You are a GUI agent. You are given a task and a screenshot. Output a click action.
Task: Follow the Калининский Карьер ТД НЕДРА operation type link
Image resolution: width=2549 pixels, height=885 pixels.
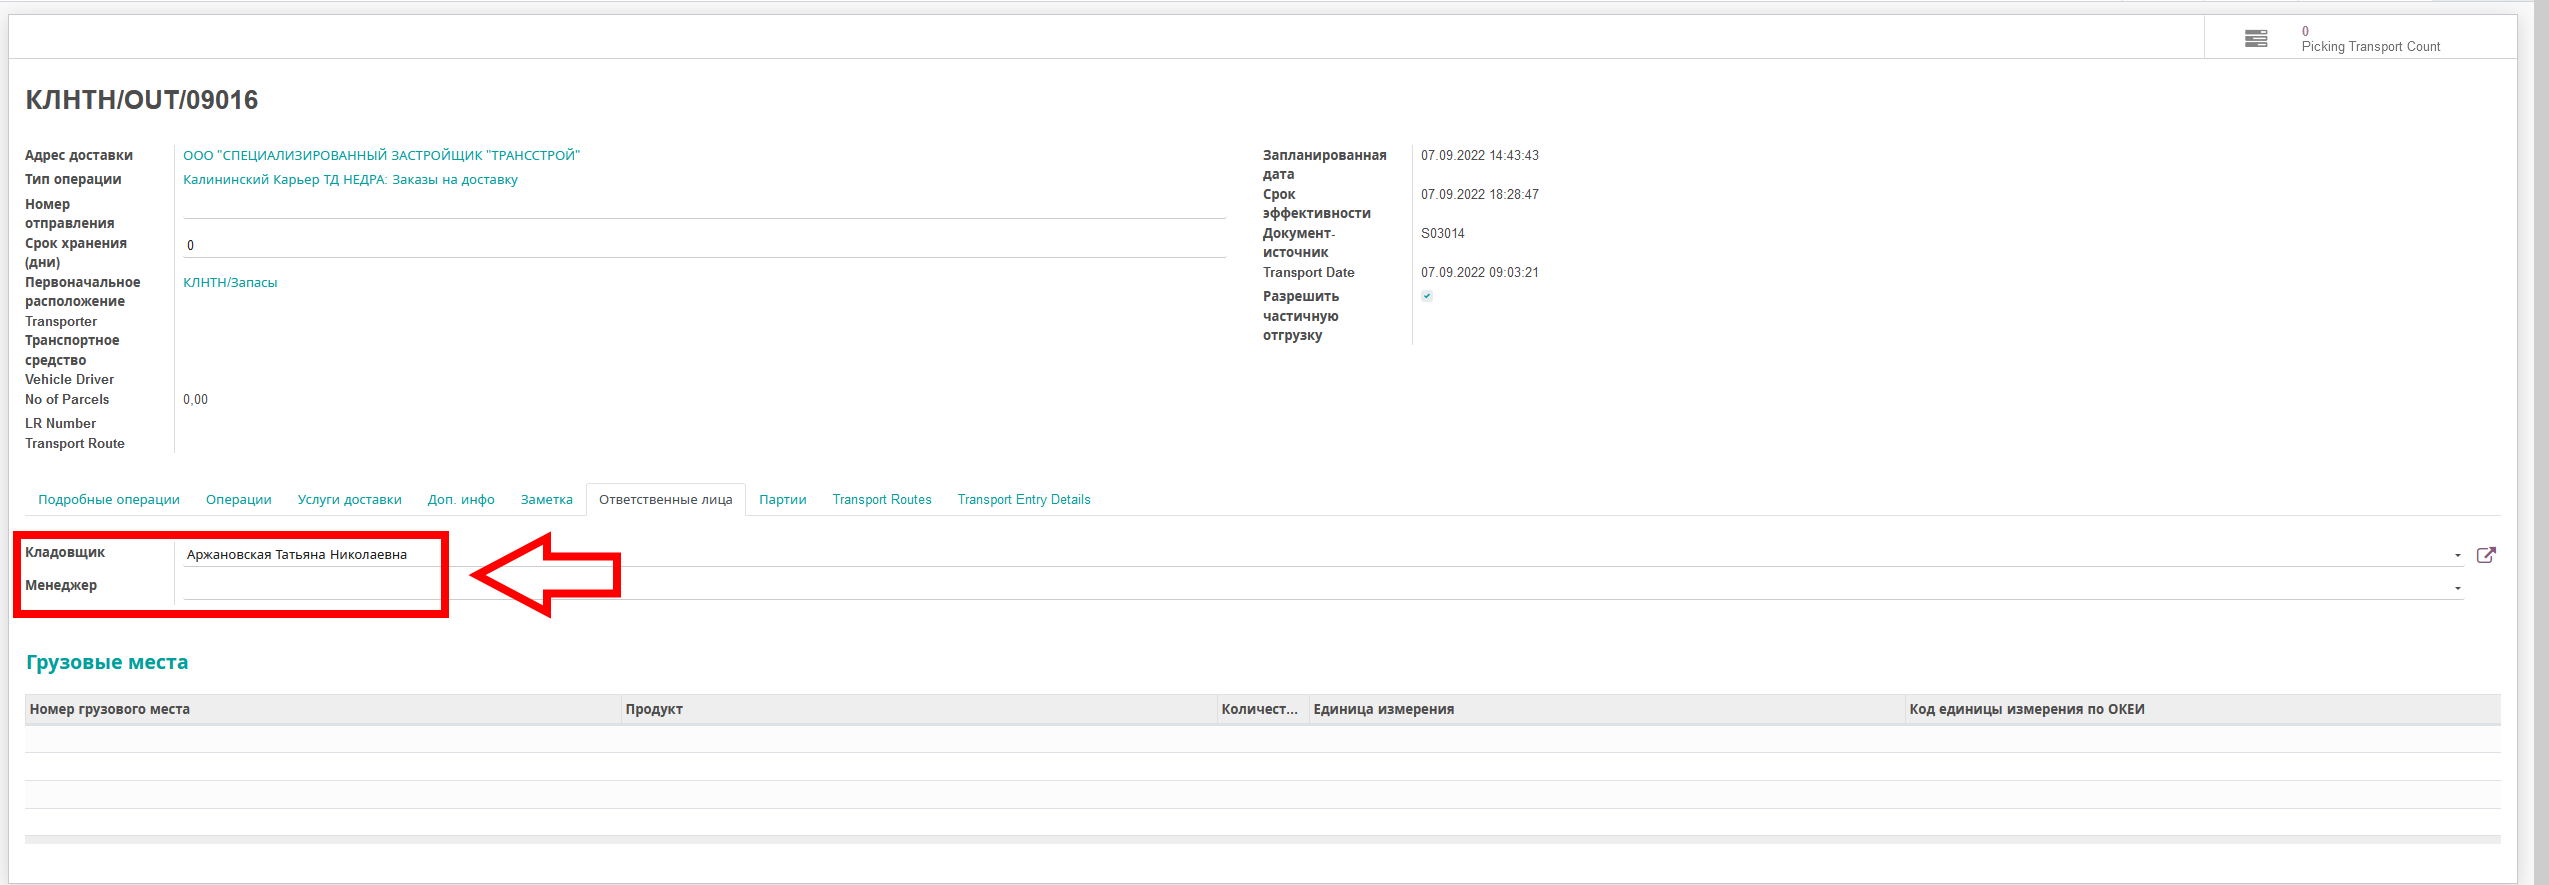pos(350,180)
